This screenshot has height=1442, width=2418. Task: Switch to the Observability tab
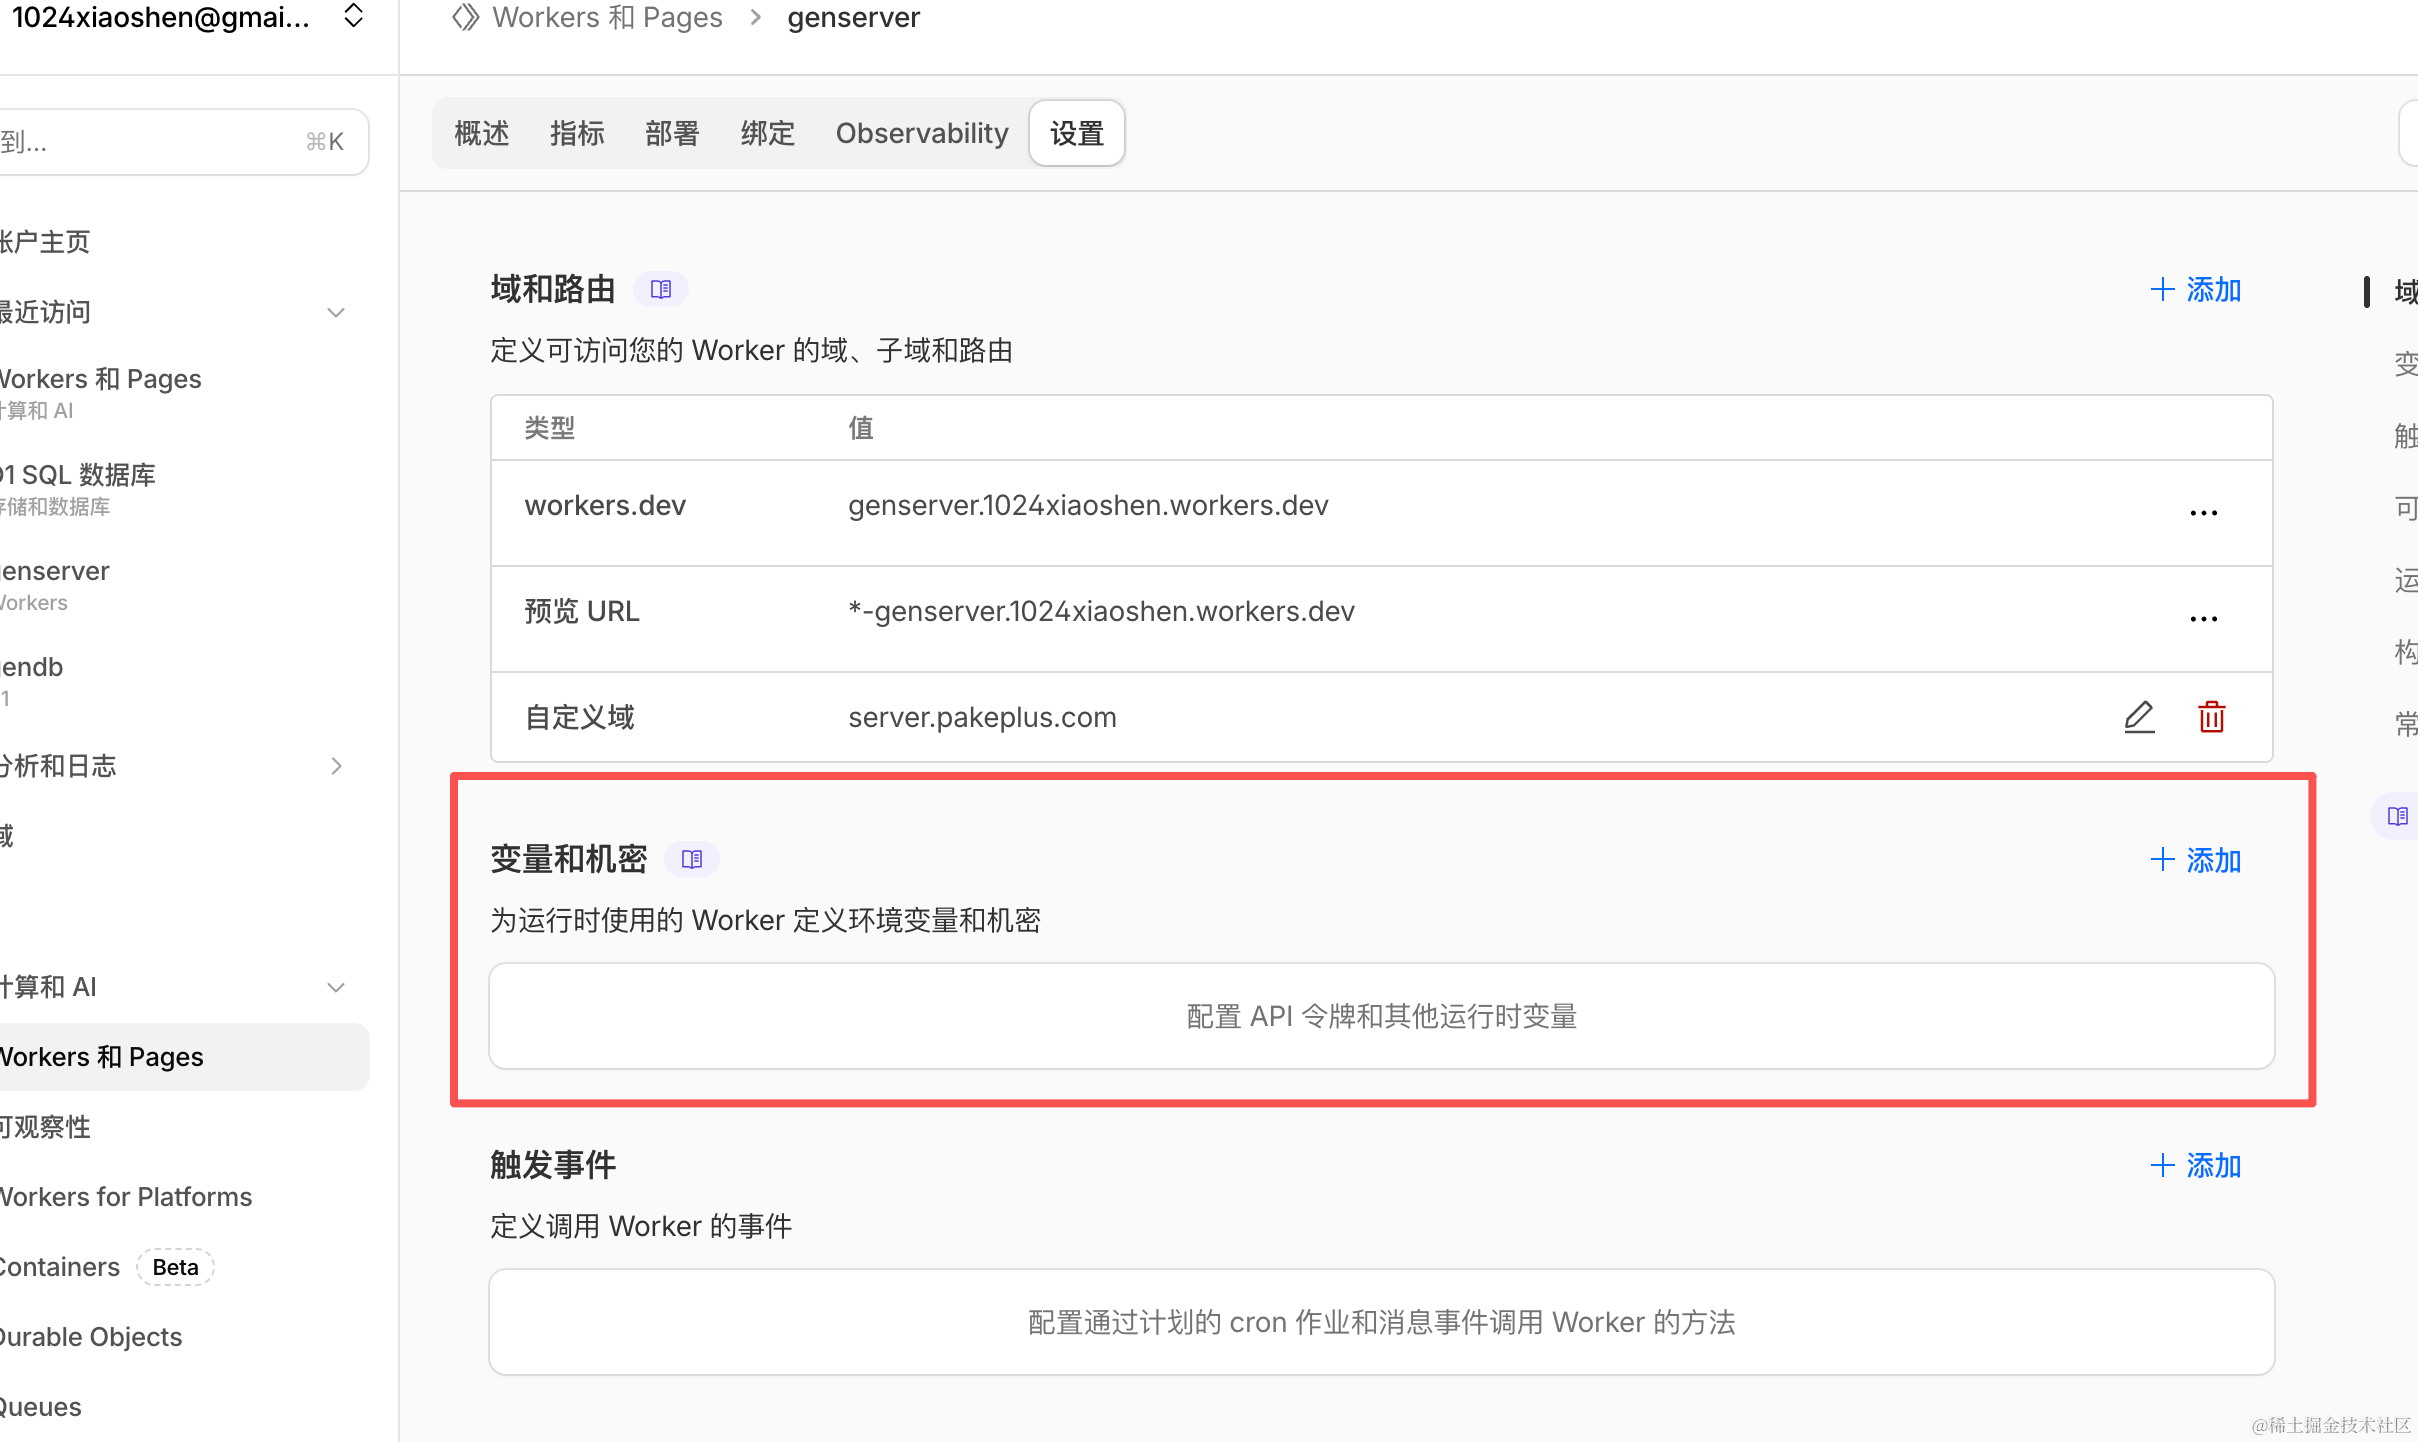921,133
